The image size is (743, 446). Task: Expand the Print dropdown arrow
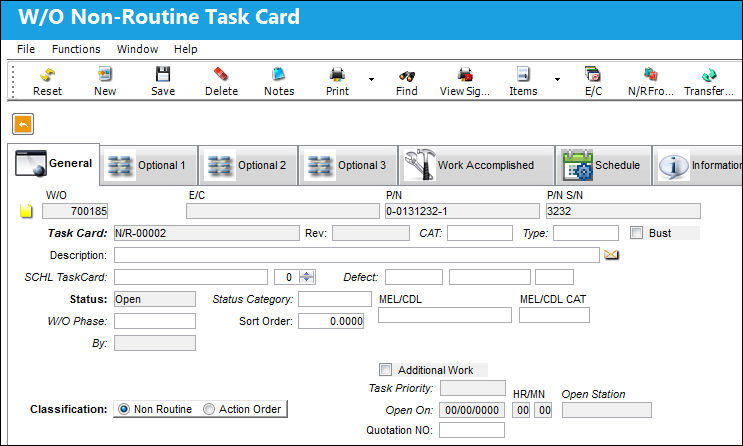pos(371,79)
